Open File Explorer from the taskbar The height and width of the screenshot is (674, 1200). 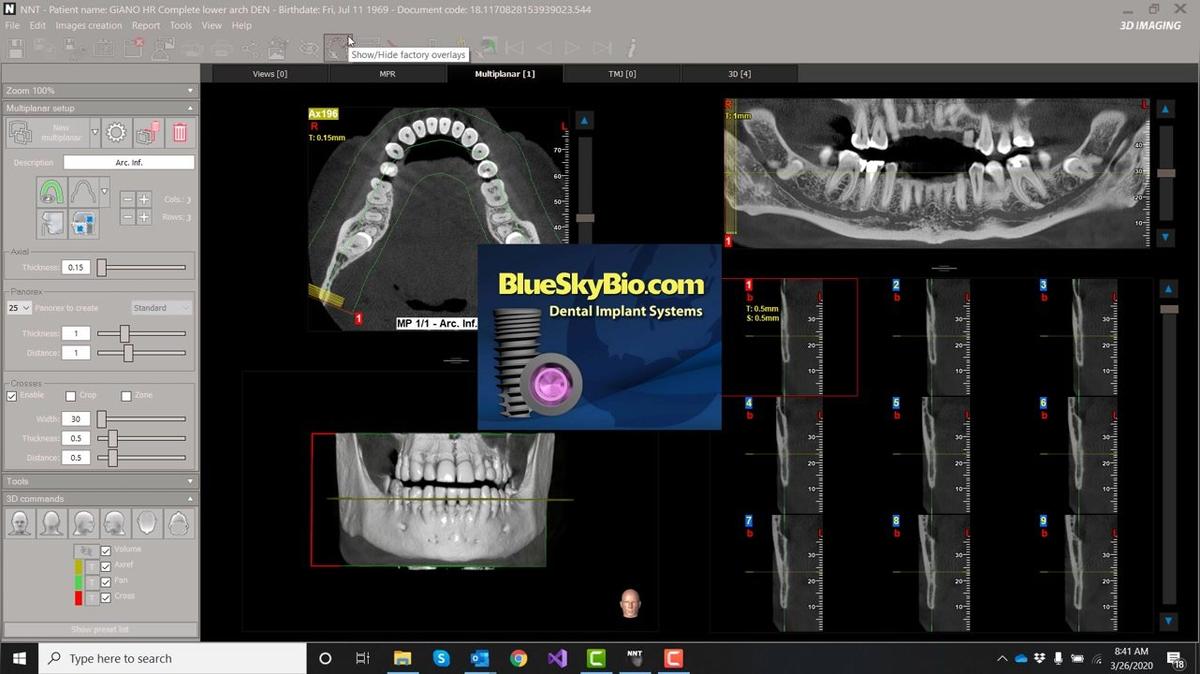pyautogui.click(x=402, y=658)
